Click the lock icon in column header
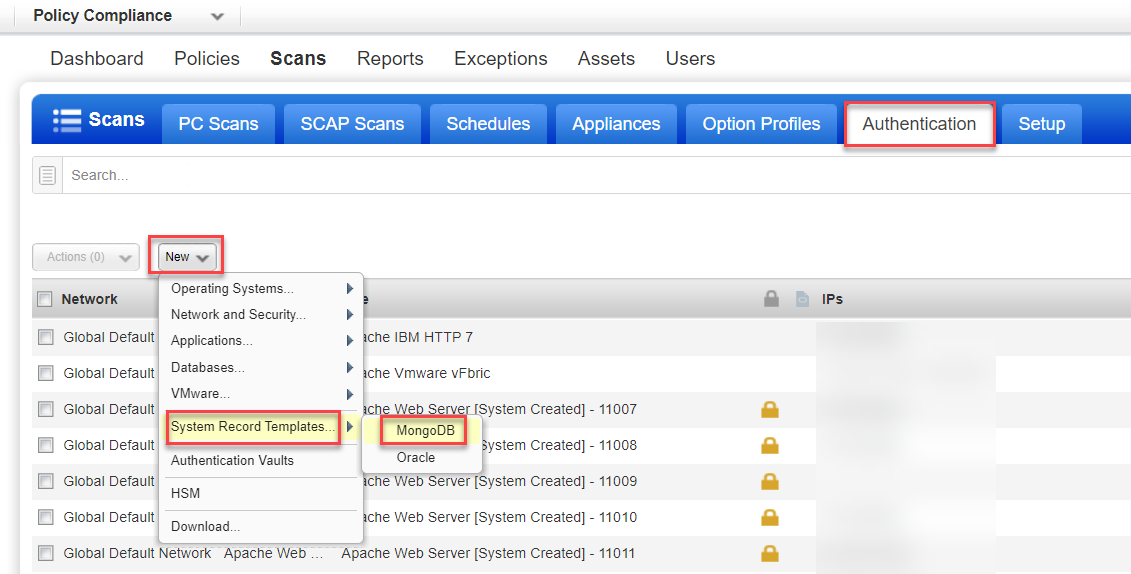1131x574 pixels. point(771,299)
